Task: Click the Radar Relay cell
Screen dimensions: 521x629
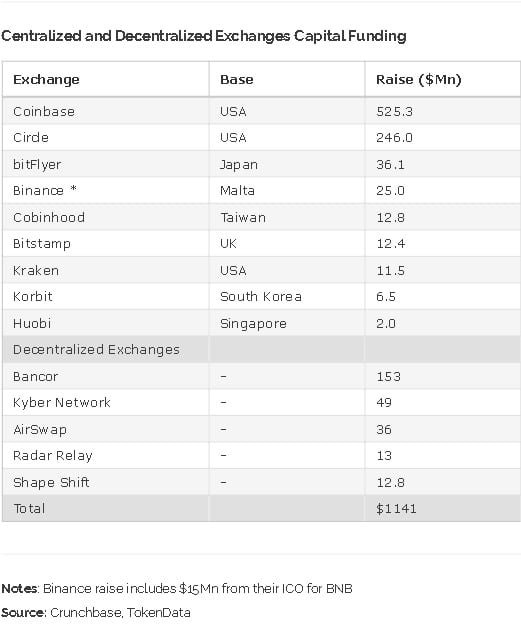Action: coord(53,456)
